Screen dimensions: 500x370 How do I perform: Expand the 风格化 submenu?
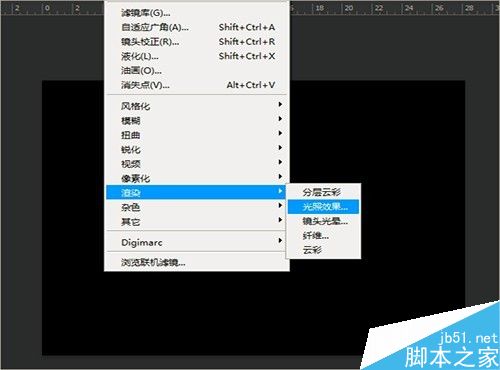[197, 106]
